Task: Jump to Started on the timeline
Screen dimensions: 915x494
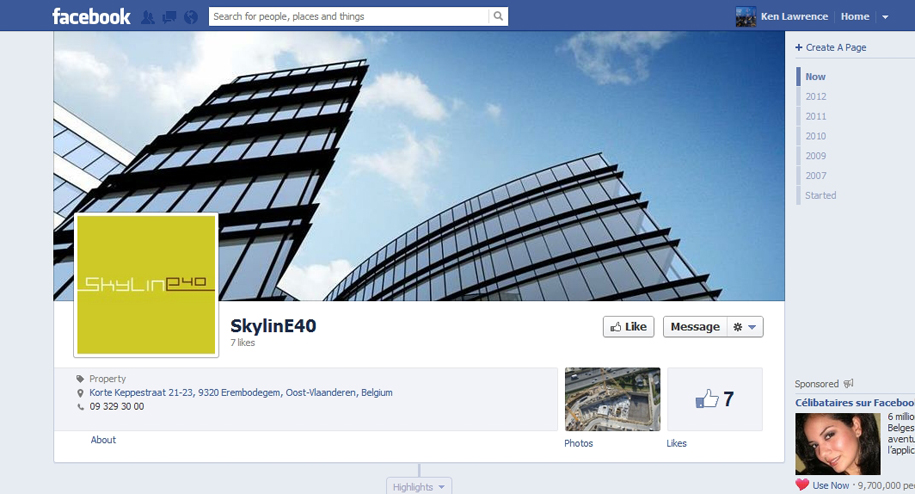Action: 820,195
